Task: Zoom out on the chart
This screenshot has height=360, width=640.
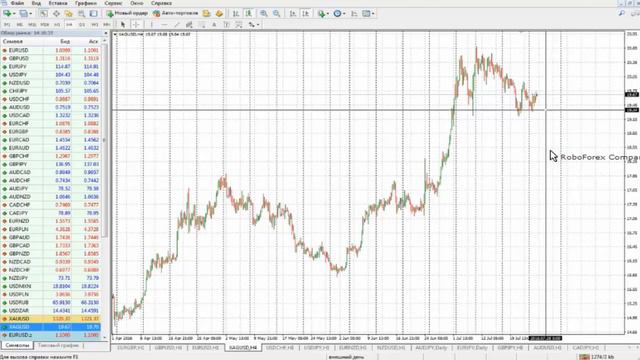Action: click(276, 13)
